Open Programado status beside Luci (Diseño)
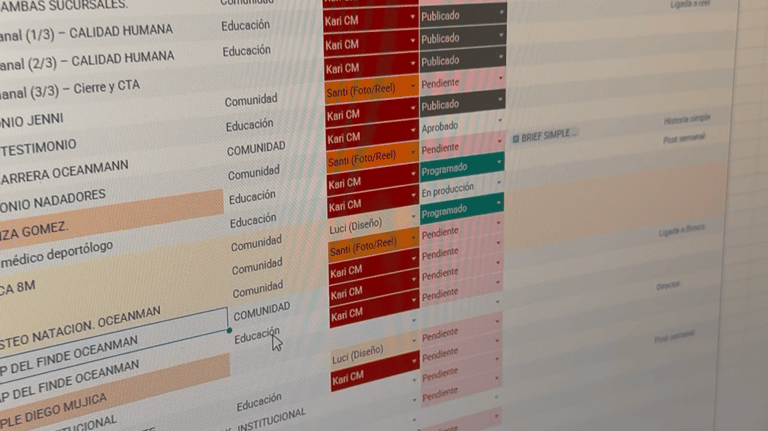Screen dimensions: 768x431 point(462,211)
